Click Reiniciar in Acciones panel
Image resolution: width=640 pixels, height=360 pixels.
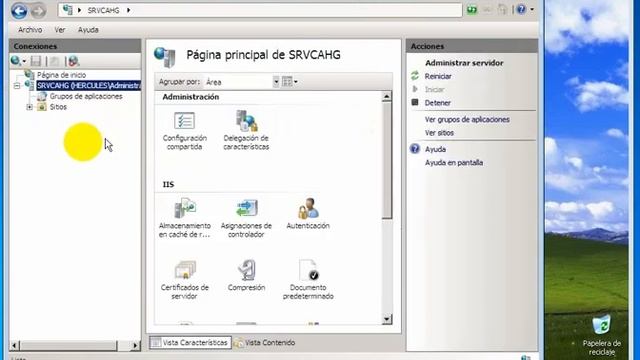[438, 76]
